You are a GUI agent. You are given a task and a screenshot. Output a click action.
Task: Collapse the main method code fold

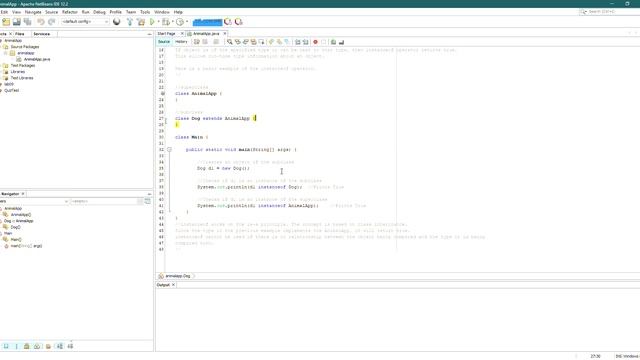point(169,150)
